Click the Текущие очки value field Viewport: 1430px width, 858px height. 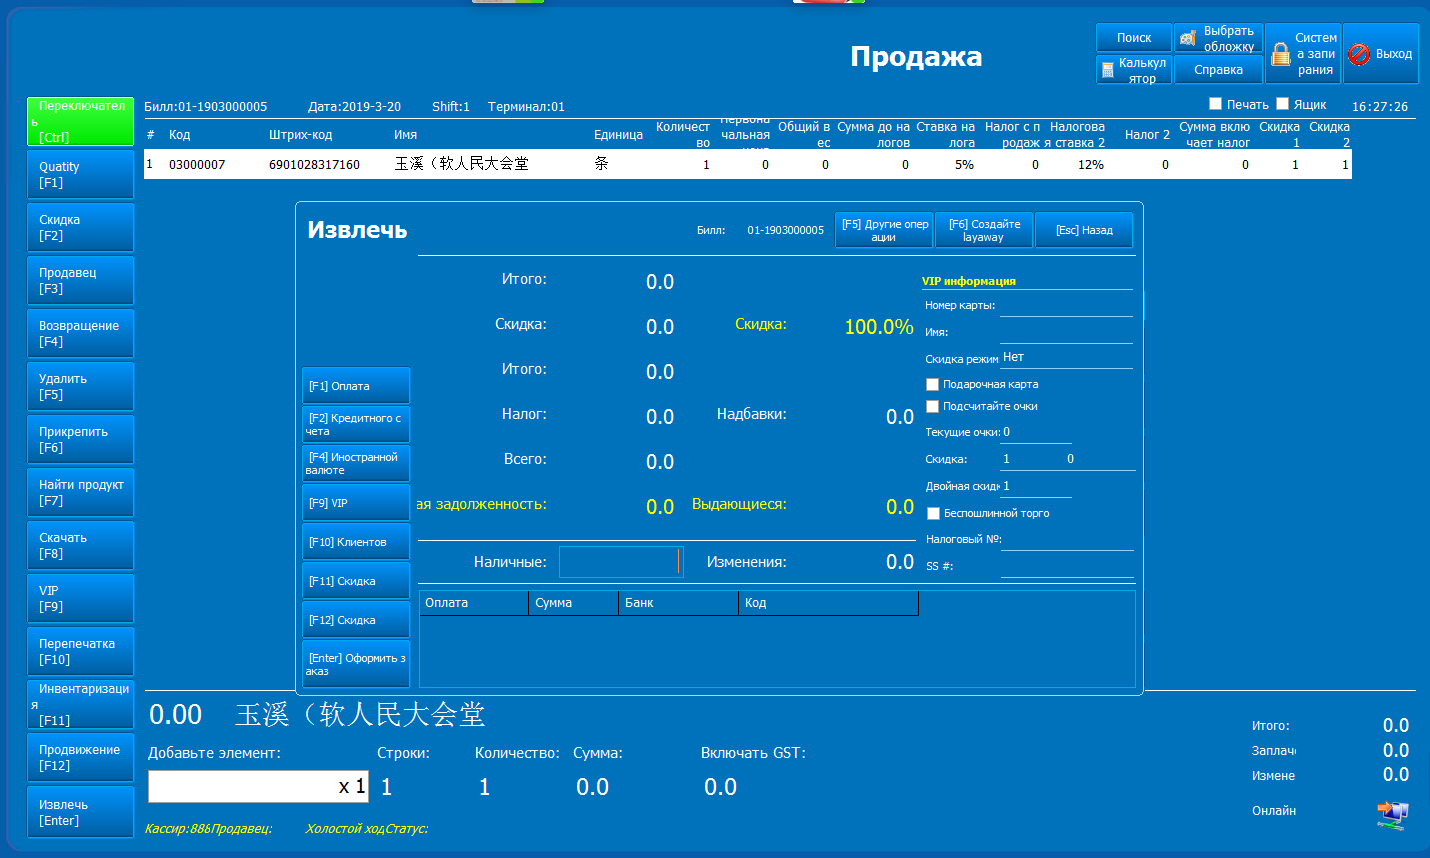coord(1036,432)
